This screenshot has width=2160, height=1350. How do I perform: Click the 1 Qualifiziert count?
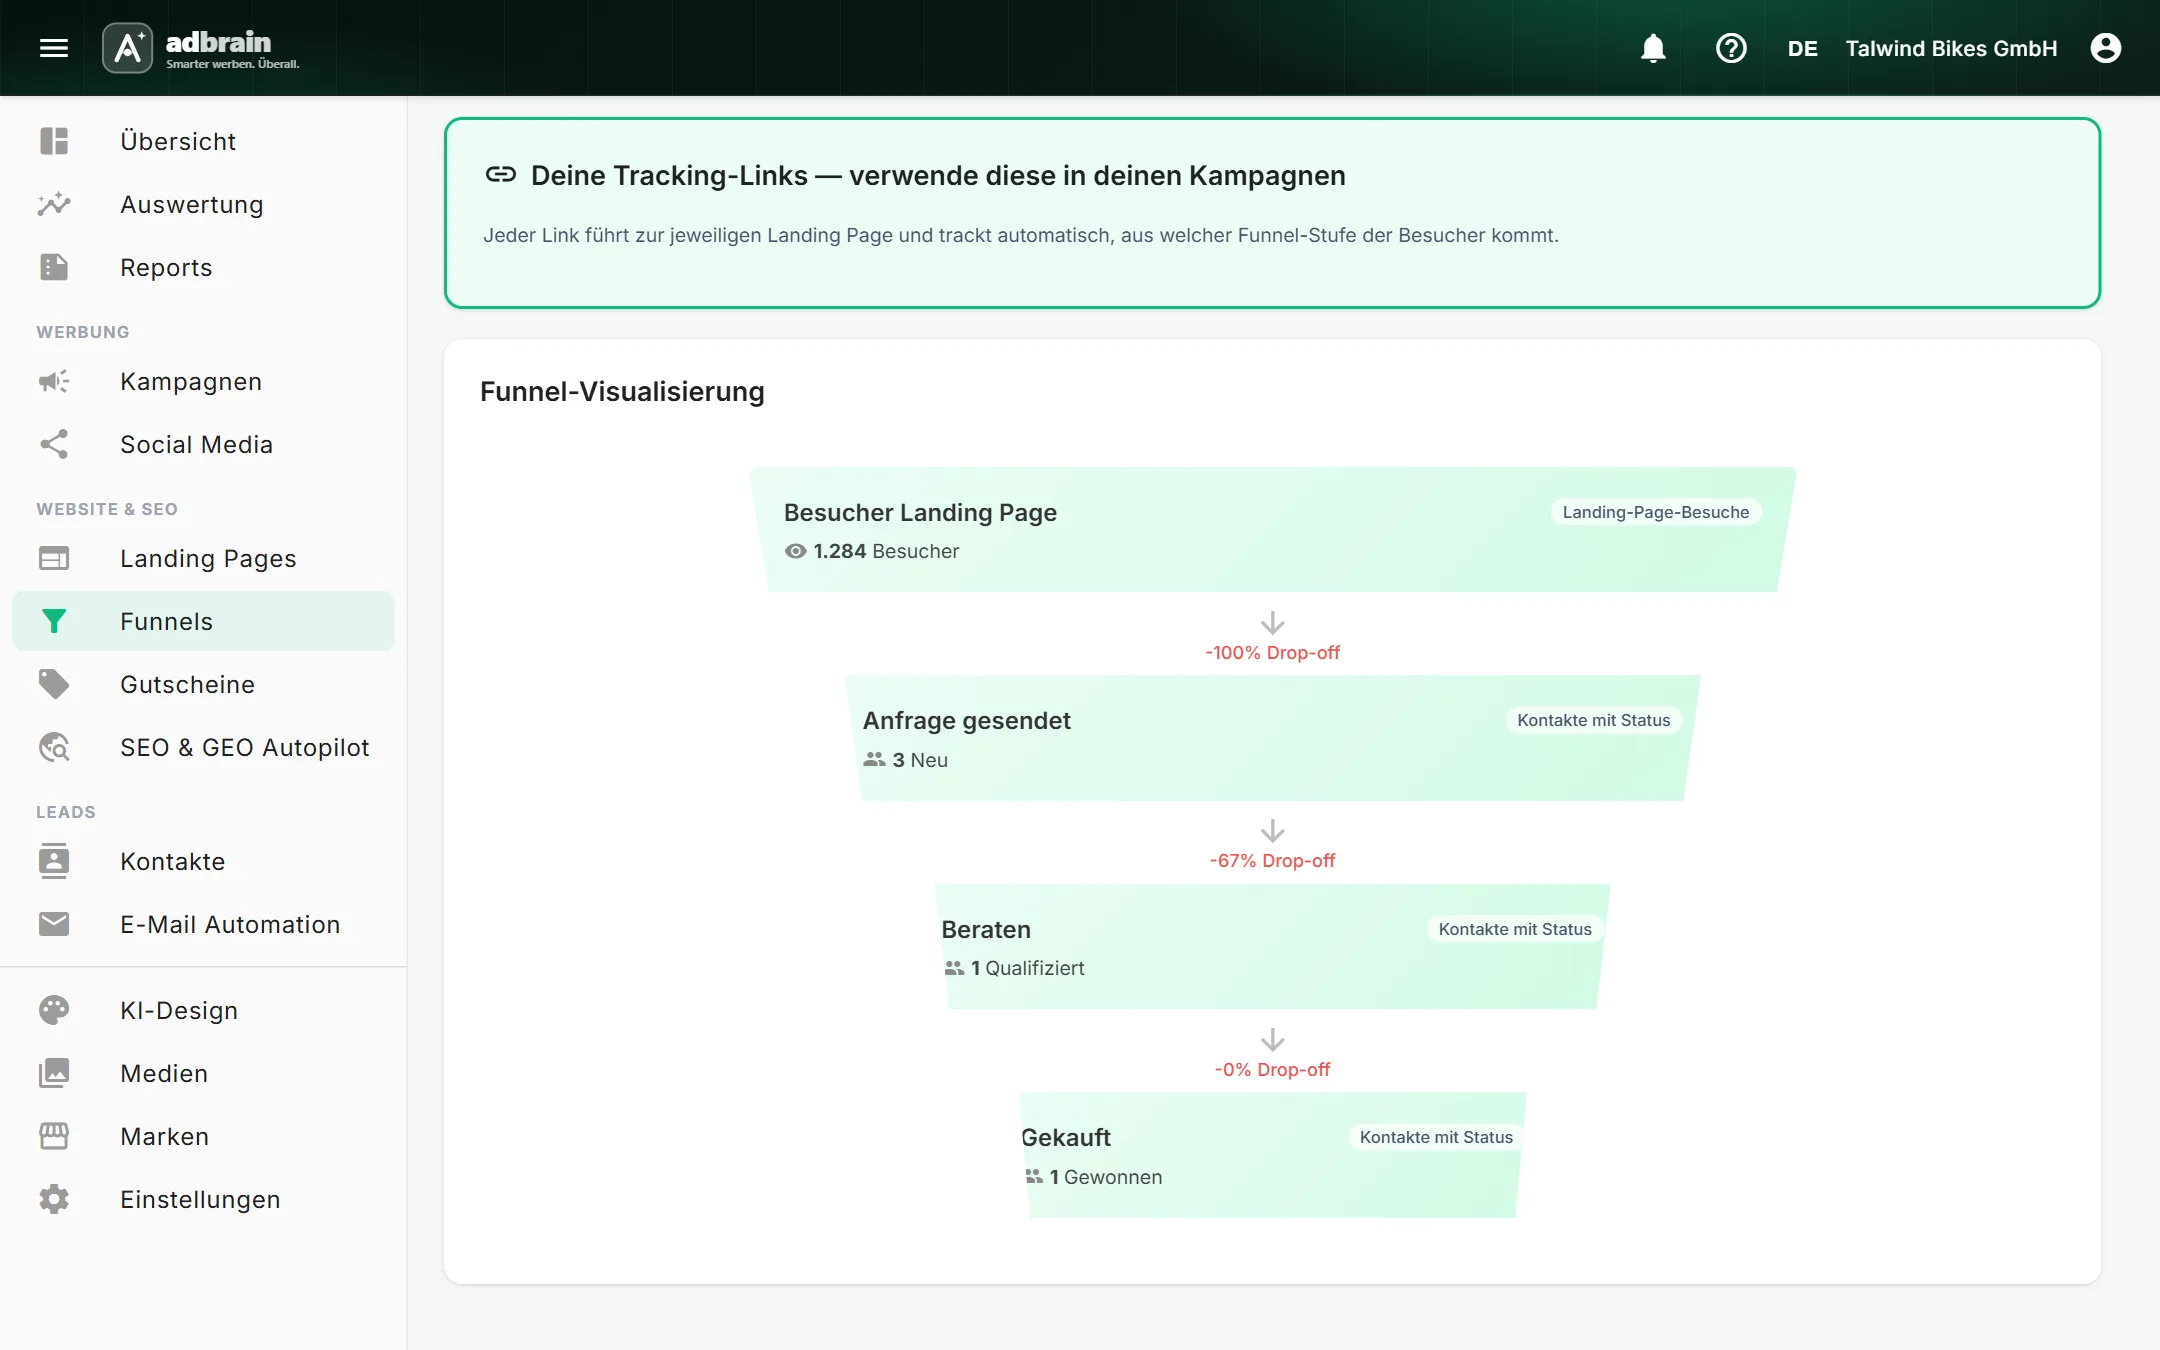click(x=1014, y=968)
